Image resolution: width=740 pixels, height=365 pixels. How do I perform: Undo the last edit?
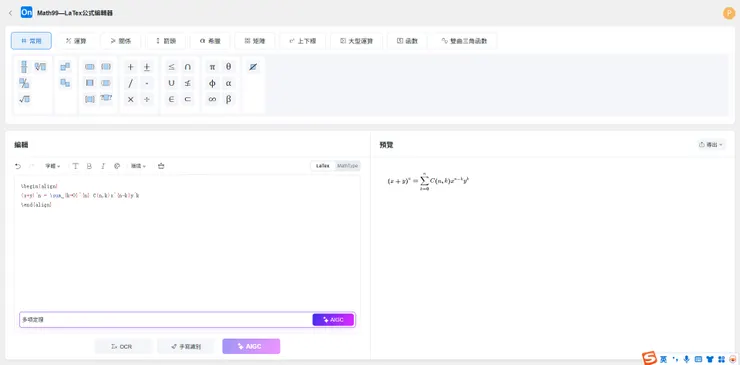click(x=18, y=166)
